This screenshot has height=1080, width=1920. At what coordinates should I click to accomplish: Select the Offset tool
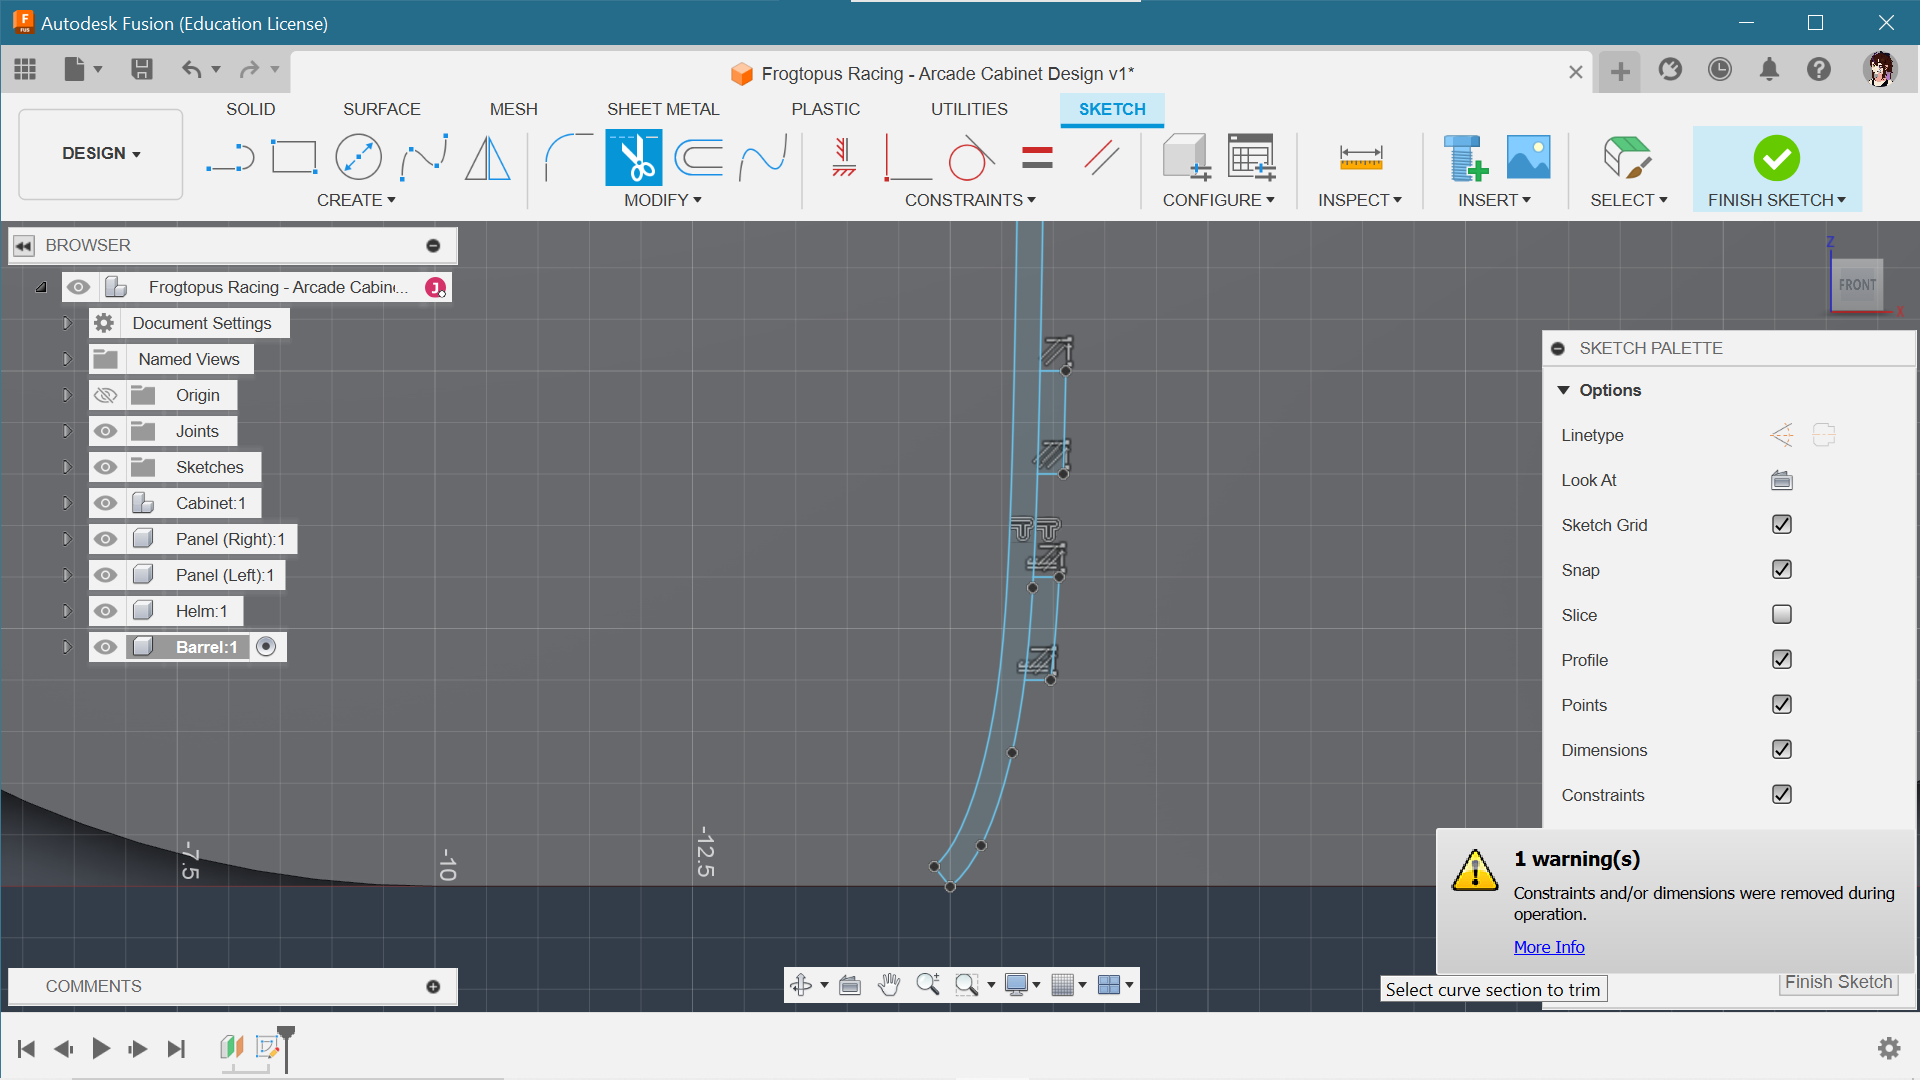click(698, 158)
